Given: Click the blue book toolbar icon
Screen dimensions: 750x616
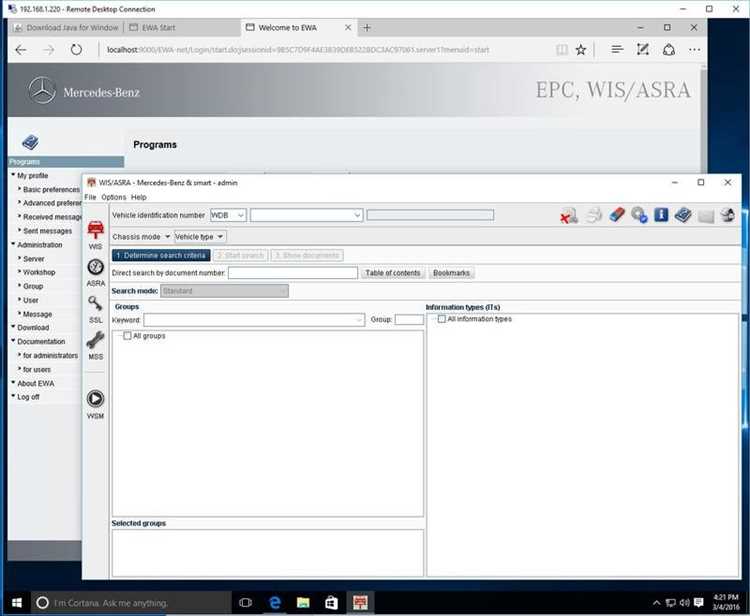Looking at the screenshot, I should (x=683, y=215).
